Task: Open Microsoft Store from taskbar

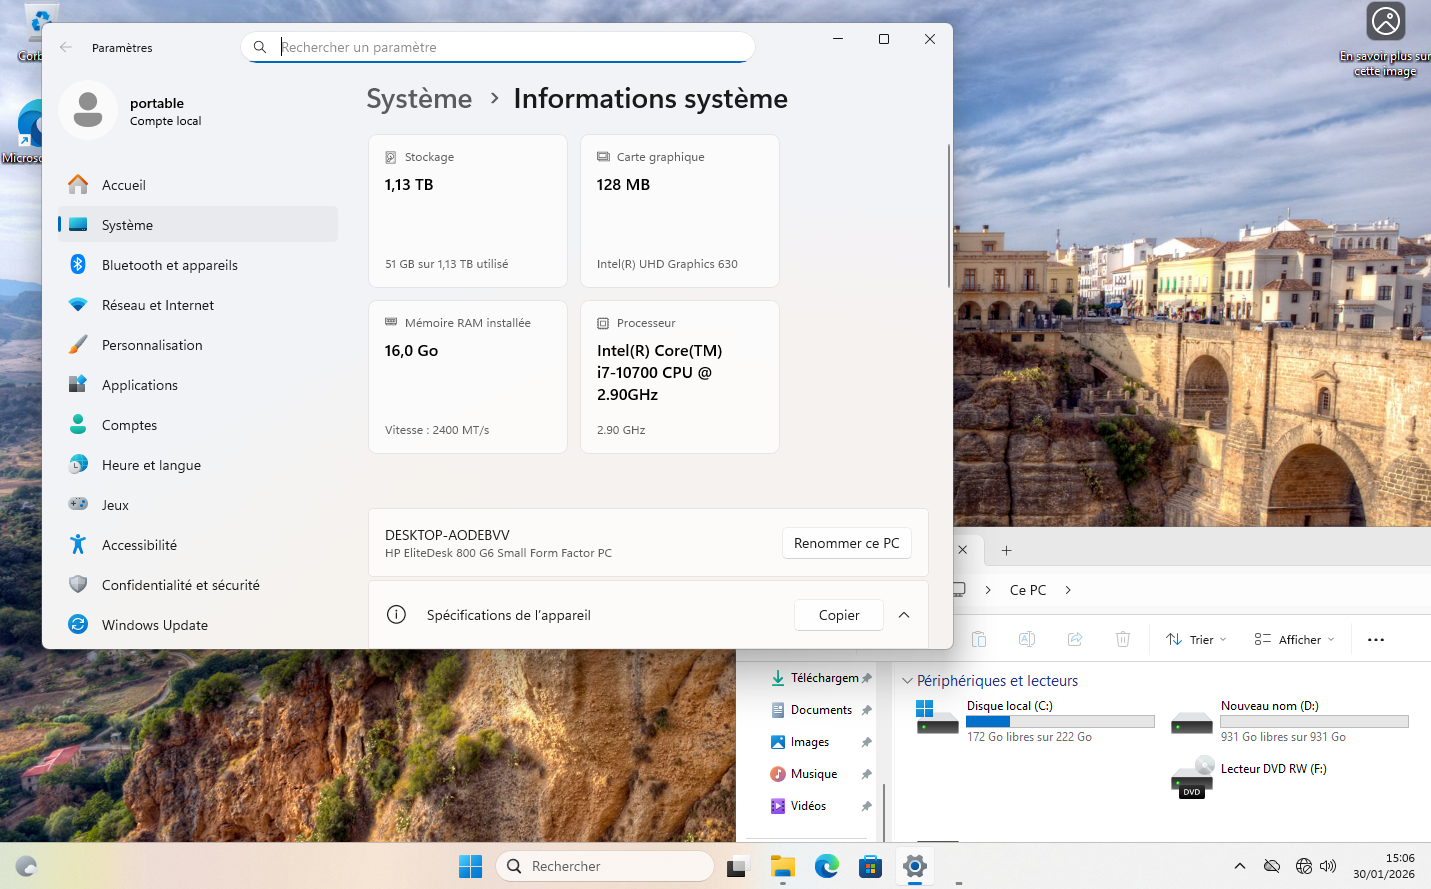Action: [x=870, y=866]
